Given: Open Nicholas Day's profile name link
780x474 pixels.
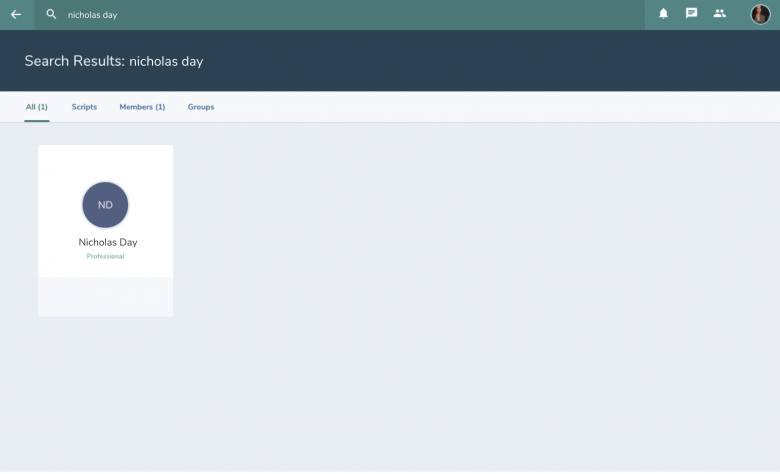Looking at the screenshot, I should click(x=108, y=242).
